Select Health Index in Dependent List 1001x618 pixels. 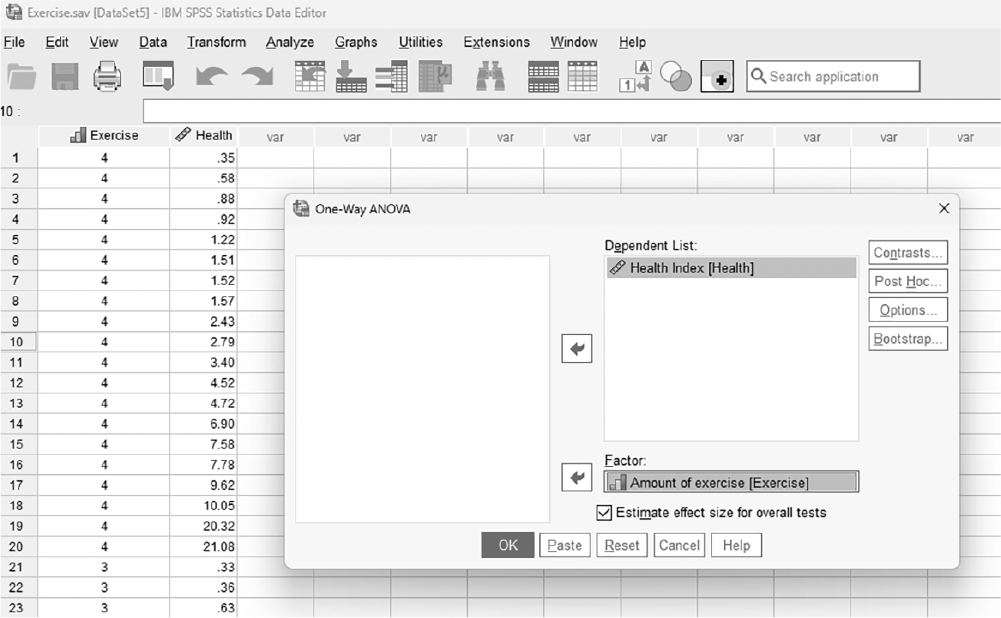732,268
